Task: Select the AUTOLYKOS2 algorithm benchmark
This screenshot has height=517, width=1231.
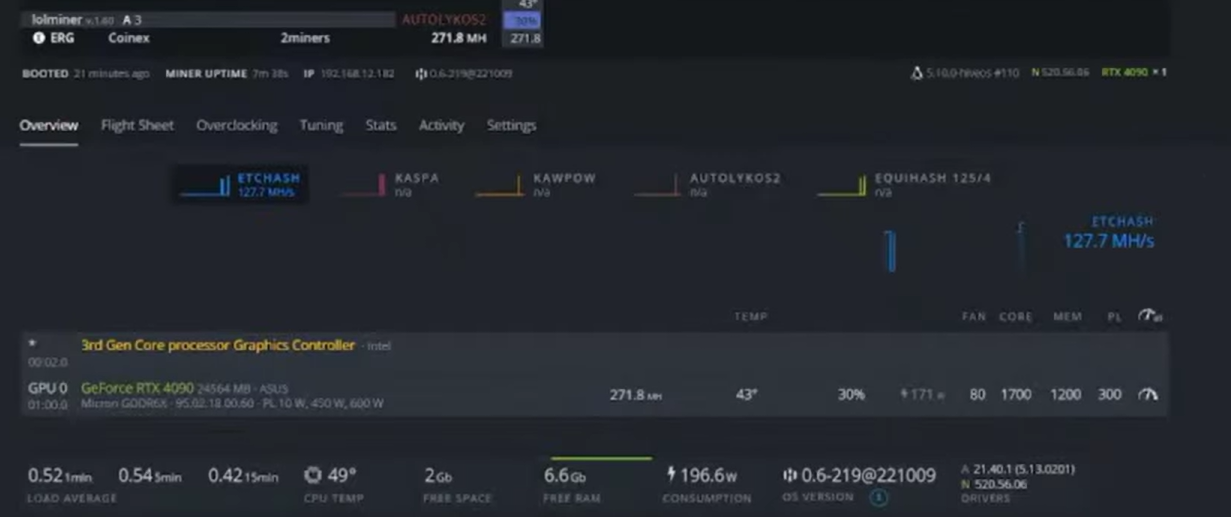Action: click(707, 184)
